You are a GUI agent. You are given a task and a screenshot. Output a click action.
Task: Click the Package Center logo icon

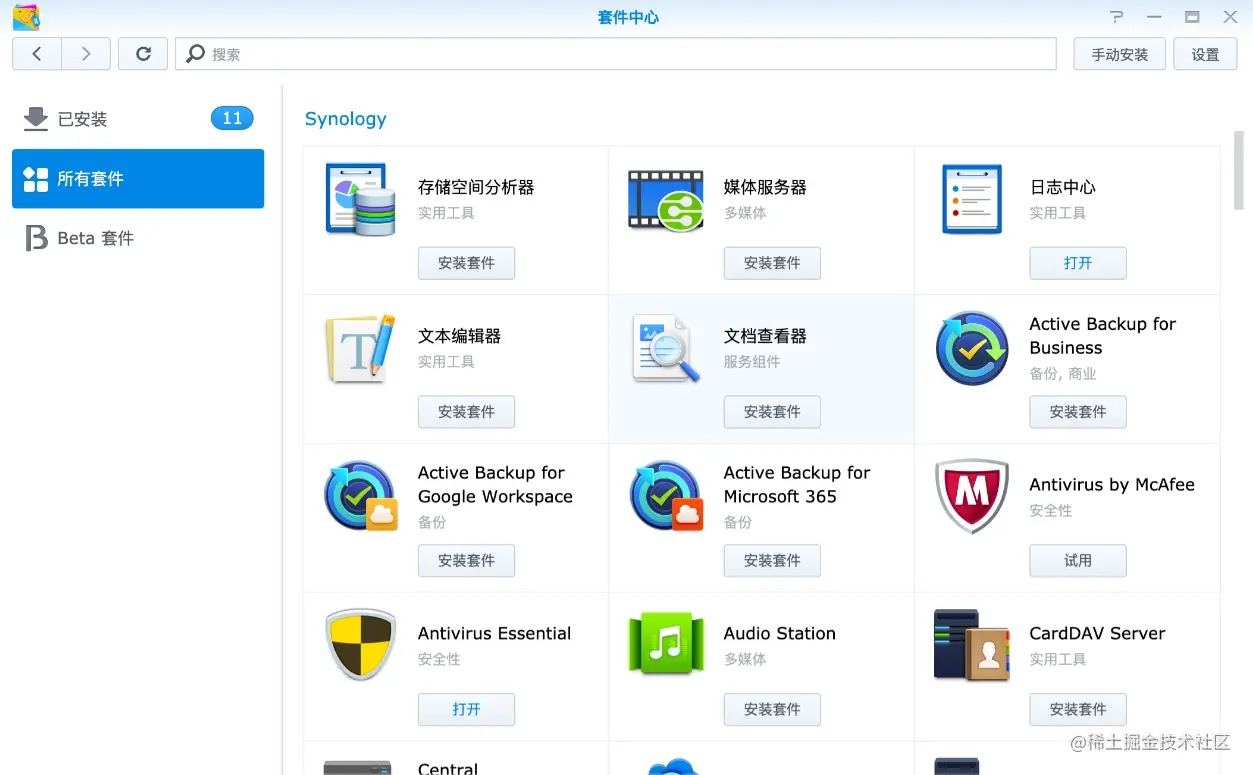coord(26,17)
